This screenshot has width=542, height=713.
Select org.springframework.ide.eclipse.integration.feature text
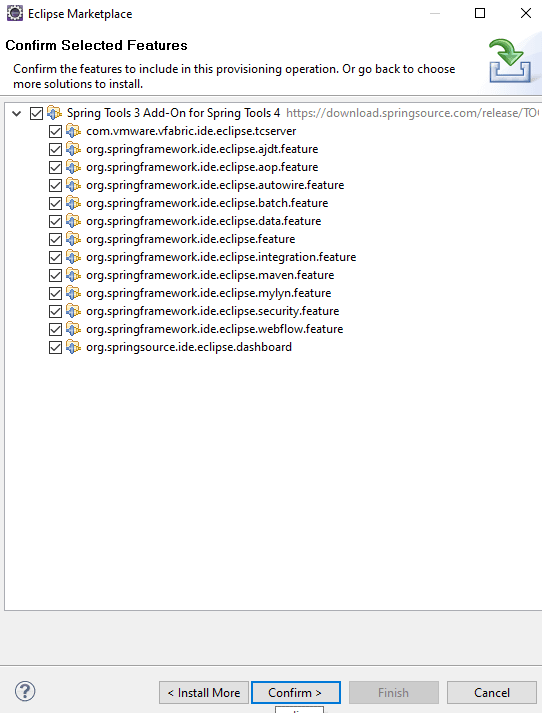[221, 257]
